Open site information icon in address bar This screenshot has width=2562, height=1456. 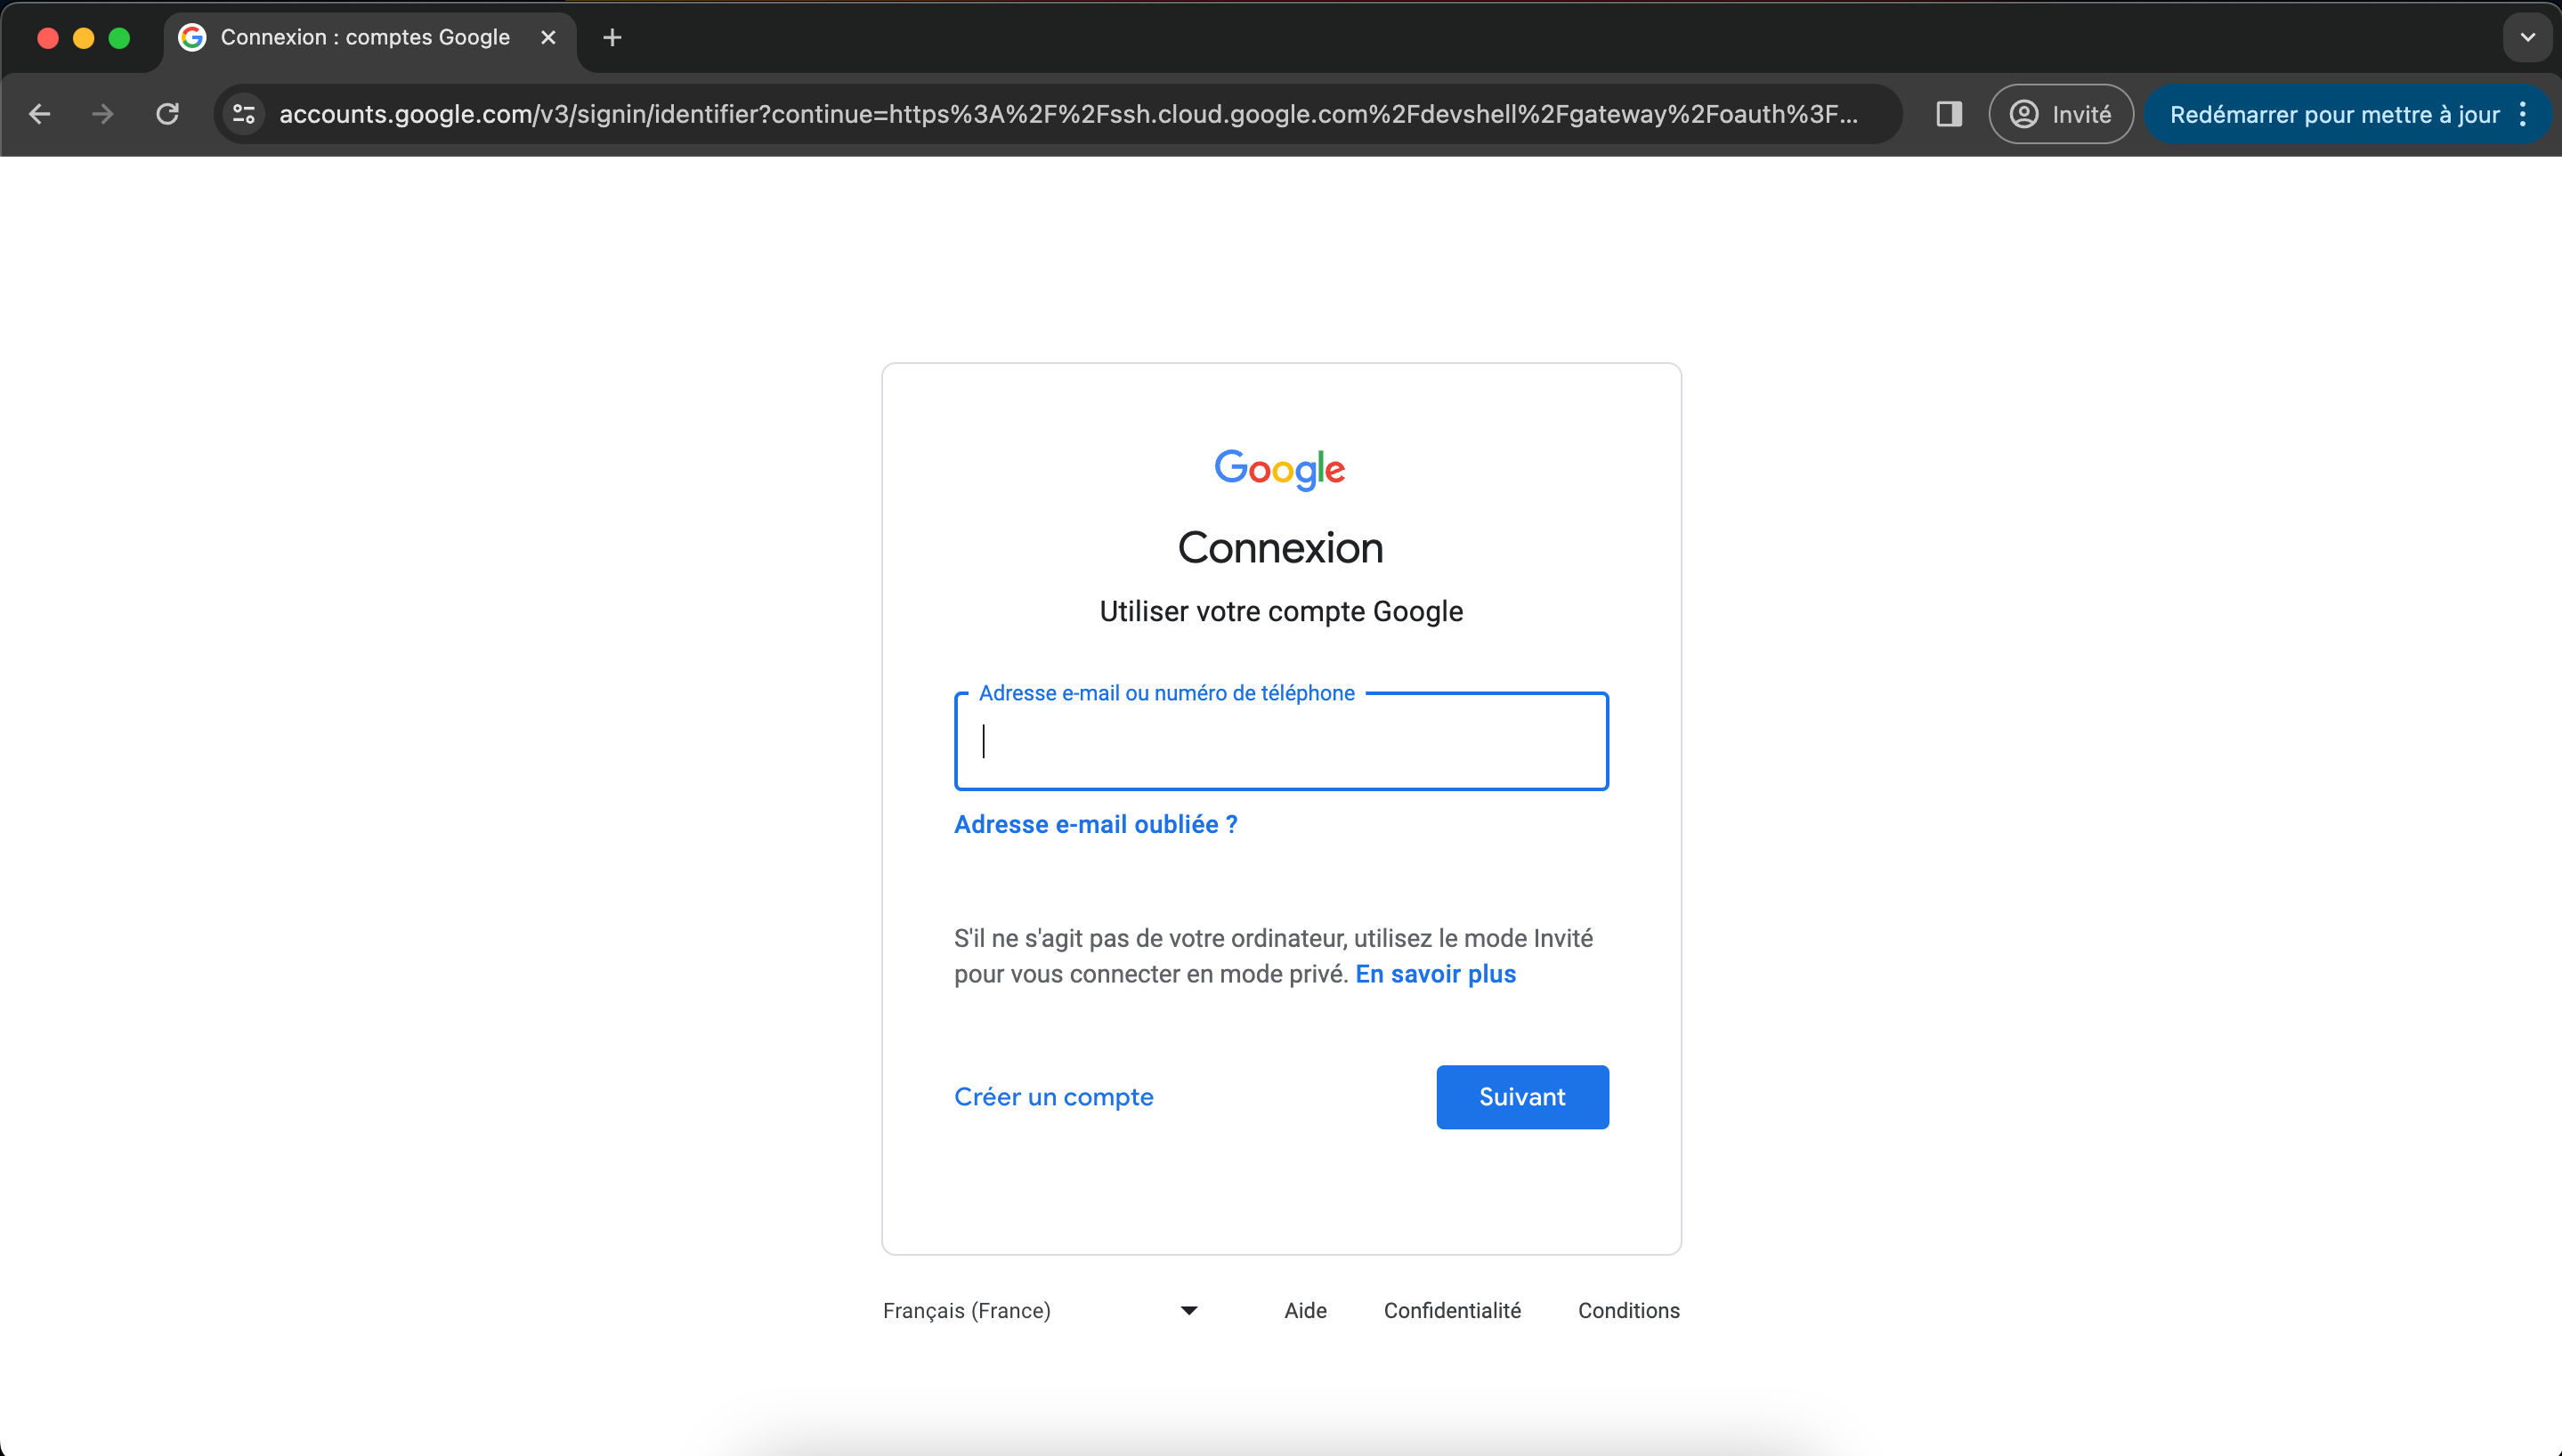(244, 114)
